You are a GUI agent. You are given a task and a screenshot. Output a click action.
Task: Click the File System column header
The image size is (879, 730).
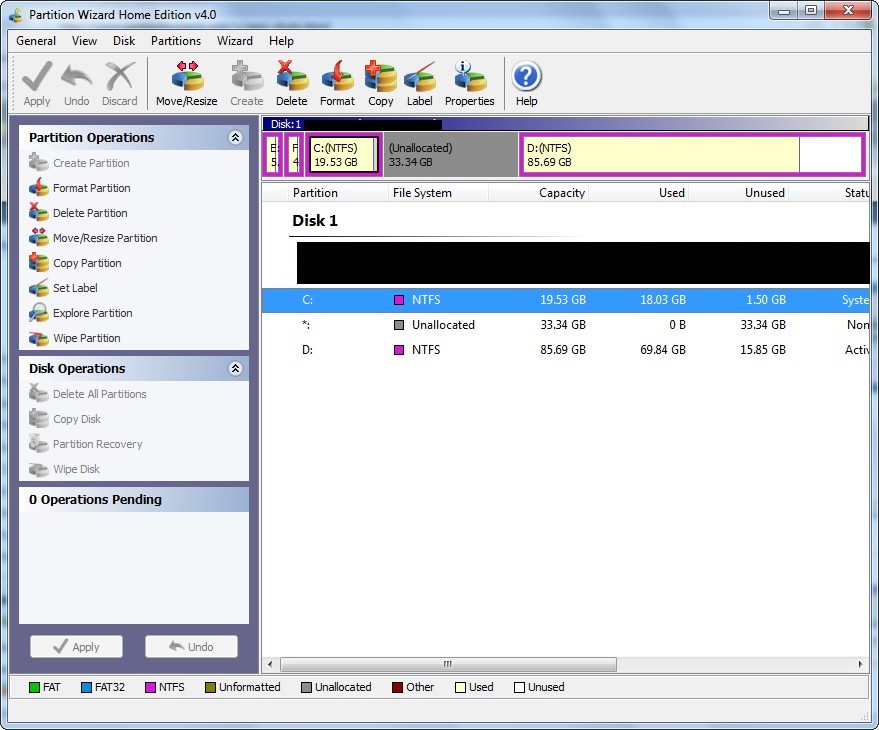coord(438,193)
